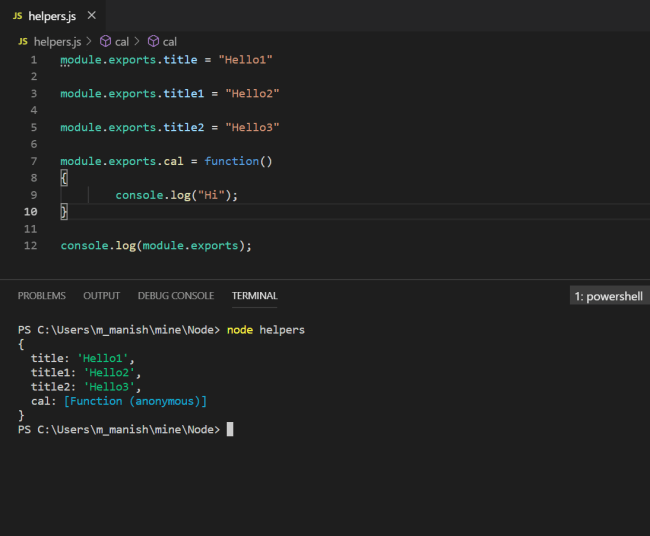Click the first 'cal' breadcrumb label
Screen dimensions: 650x536
122,41
